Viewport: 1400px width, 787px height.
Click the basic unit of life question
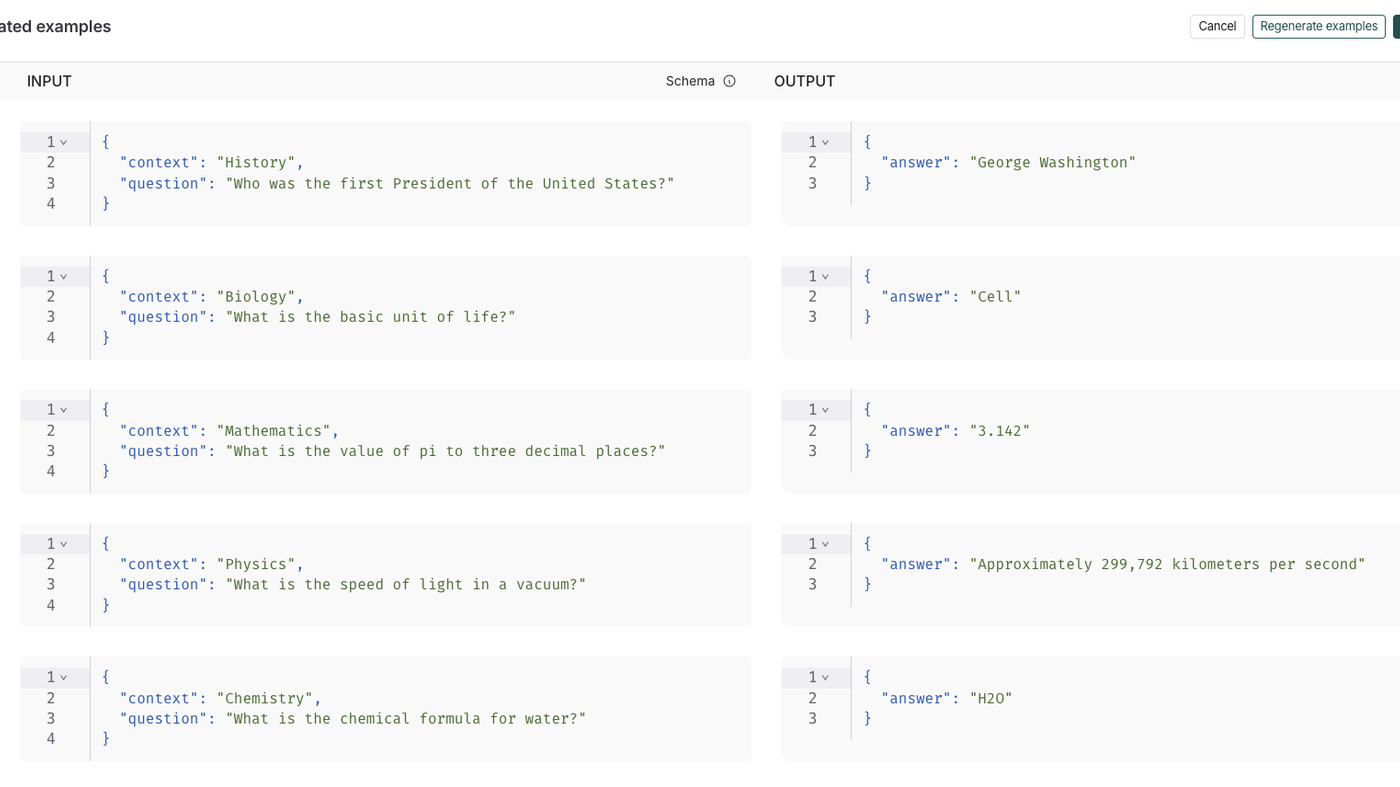coord(318,317)
